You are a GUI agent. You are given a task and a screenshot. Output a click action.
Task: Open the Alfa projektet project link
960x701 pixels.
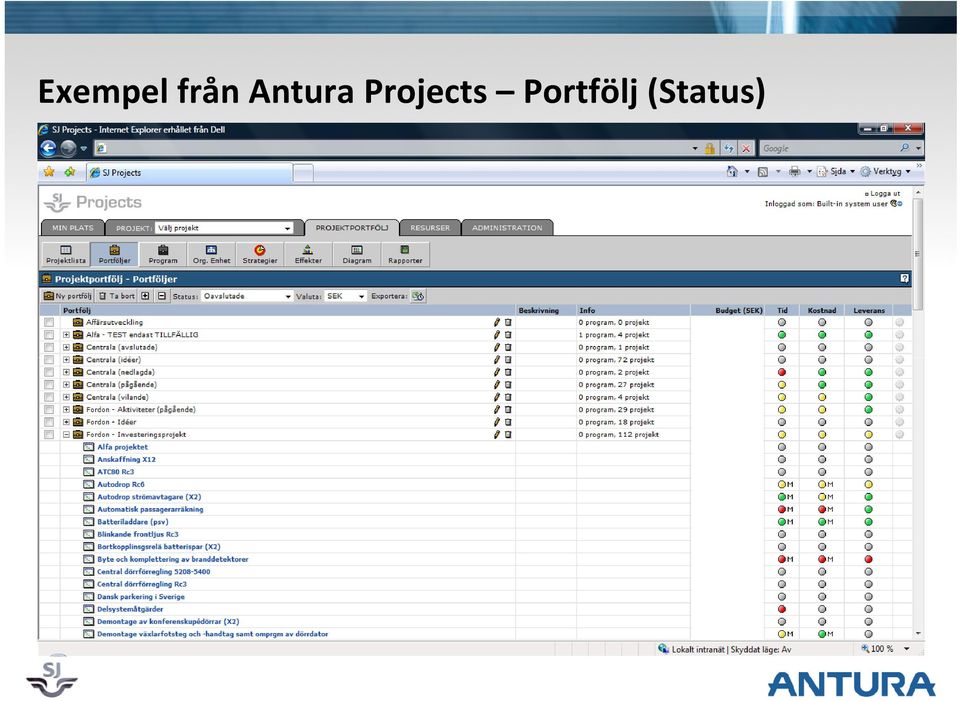(x=122, y=447)
